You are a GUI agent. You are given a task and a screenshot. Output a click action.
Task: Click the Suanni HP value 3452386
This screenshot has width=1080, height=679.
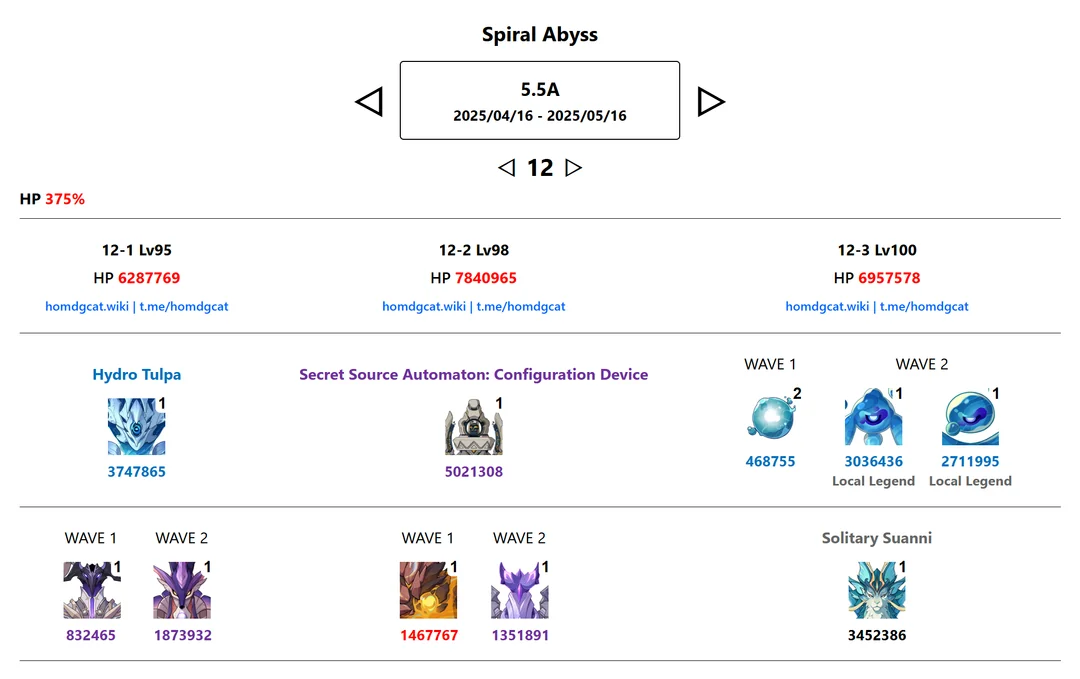877,636
